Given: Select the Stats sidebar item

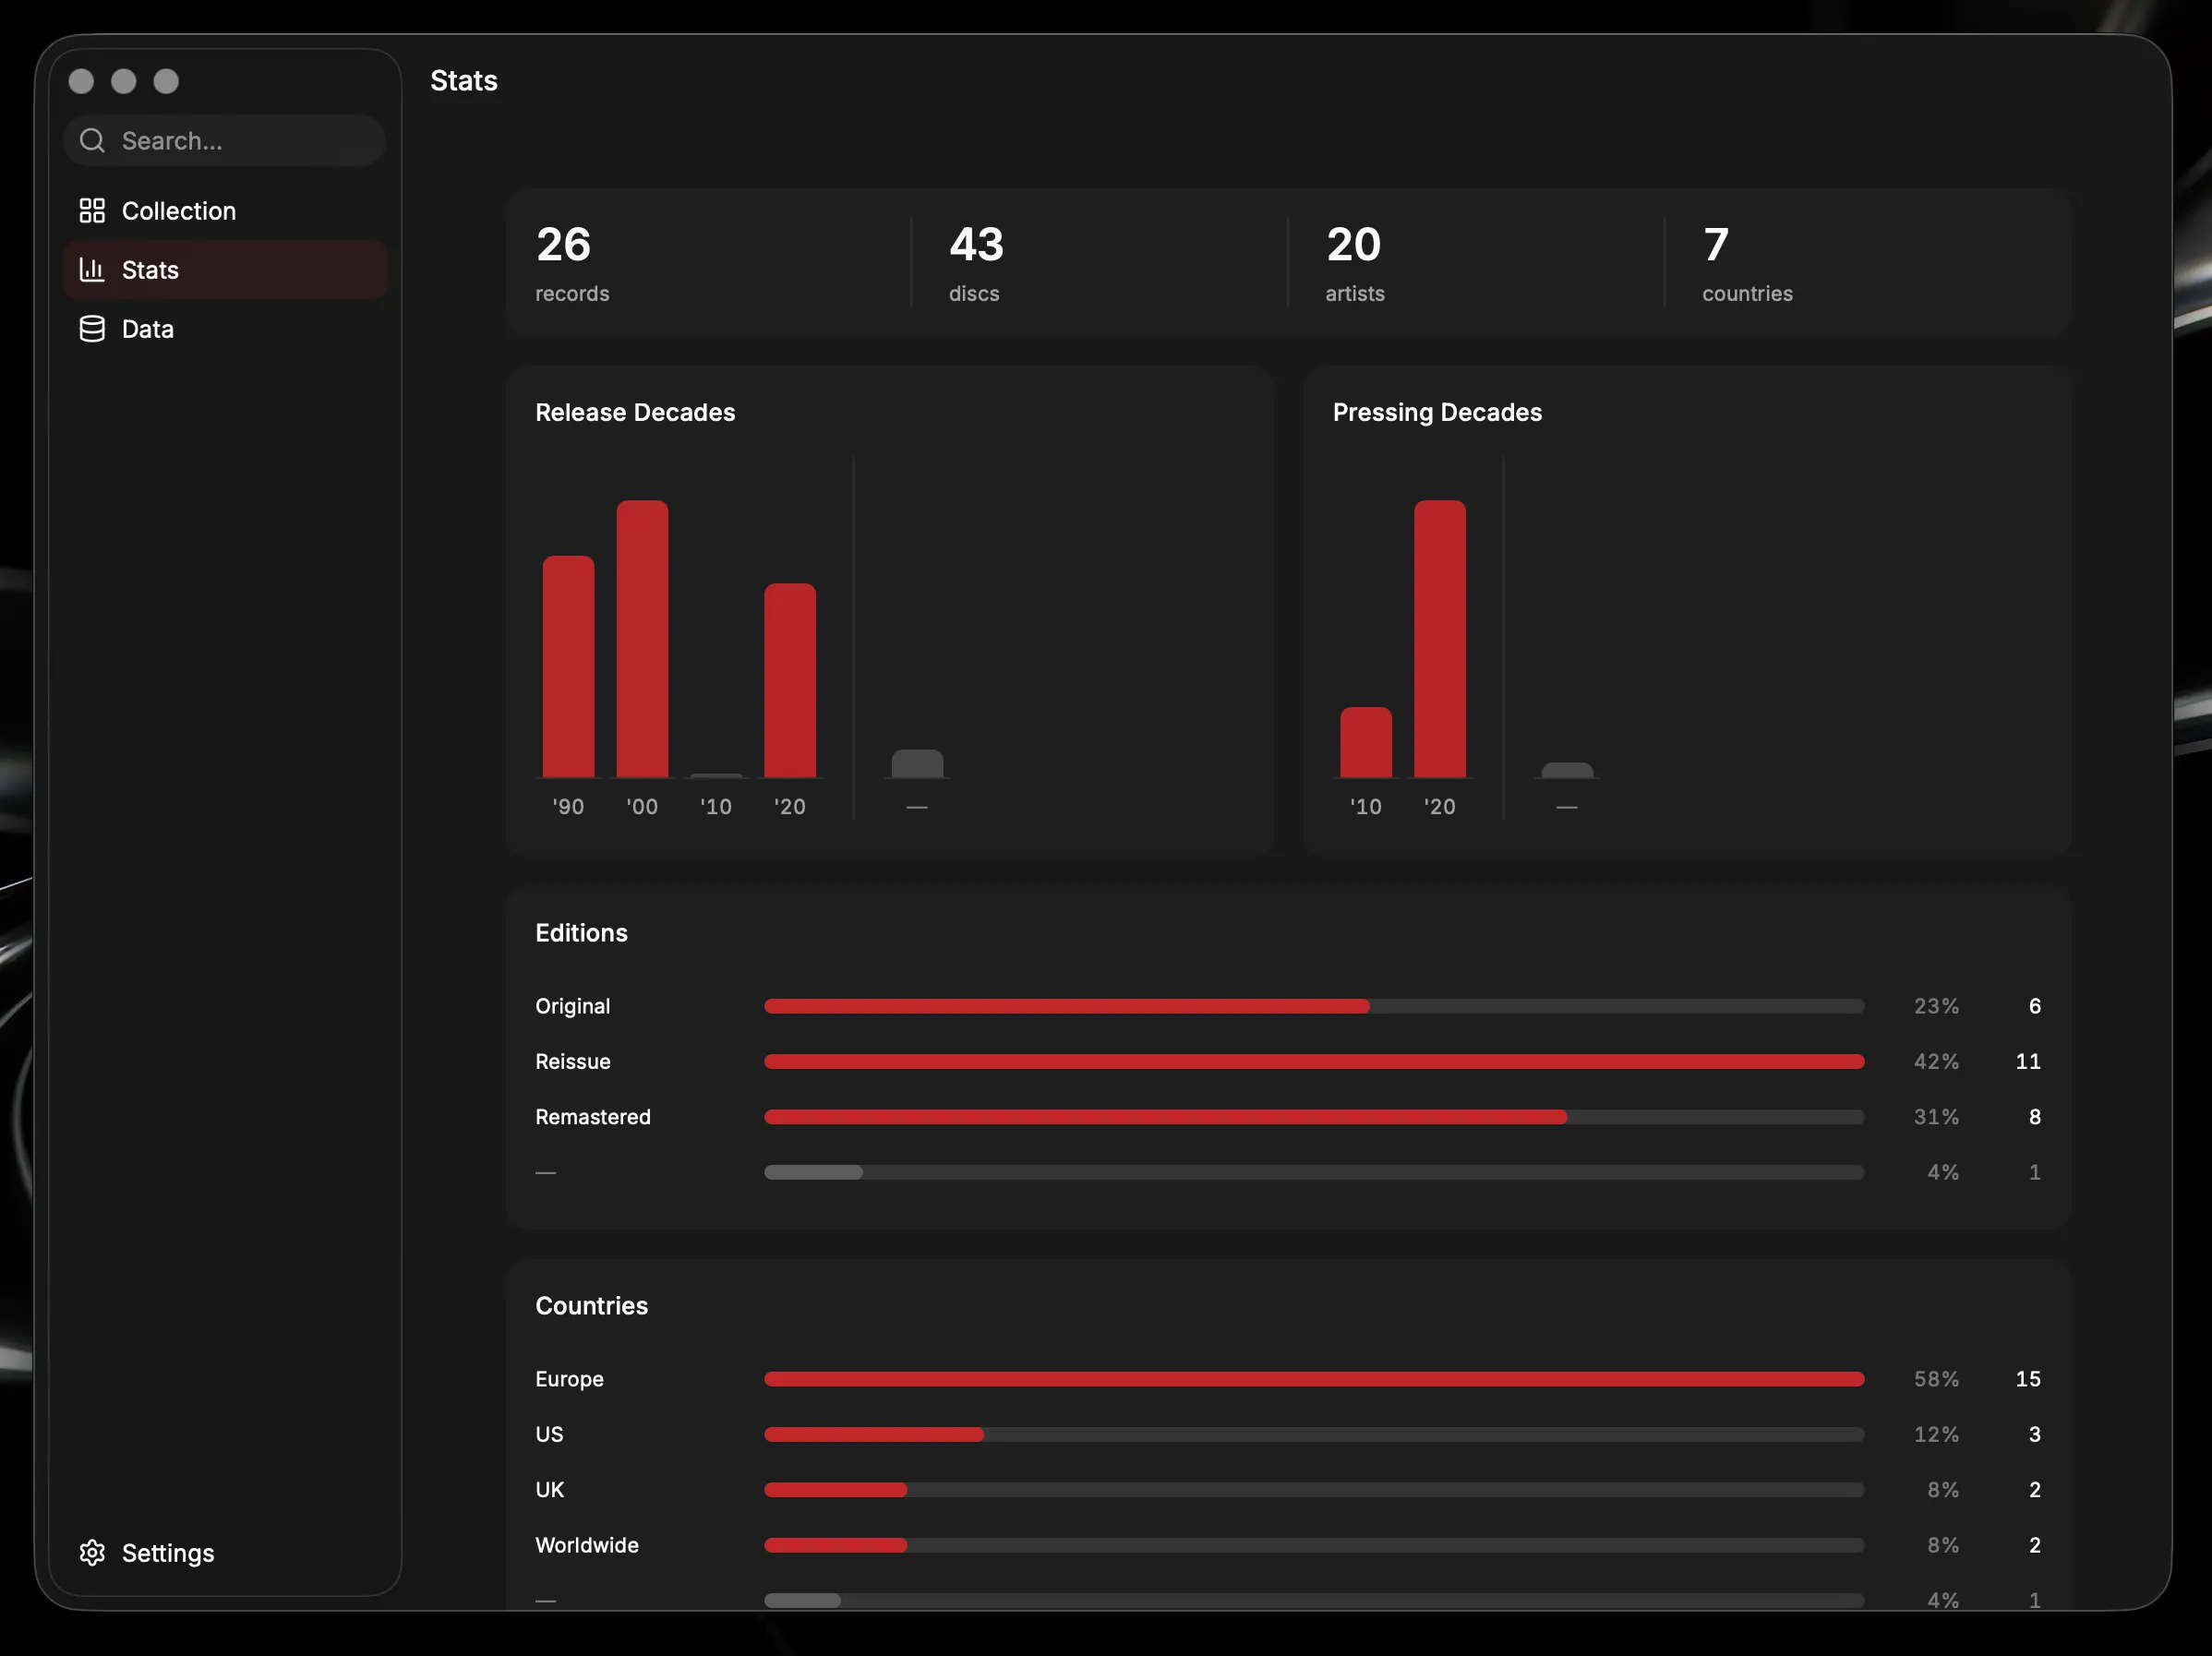Looking at the screenshot, I should click(225, 270).
